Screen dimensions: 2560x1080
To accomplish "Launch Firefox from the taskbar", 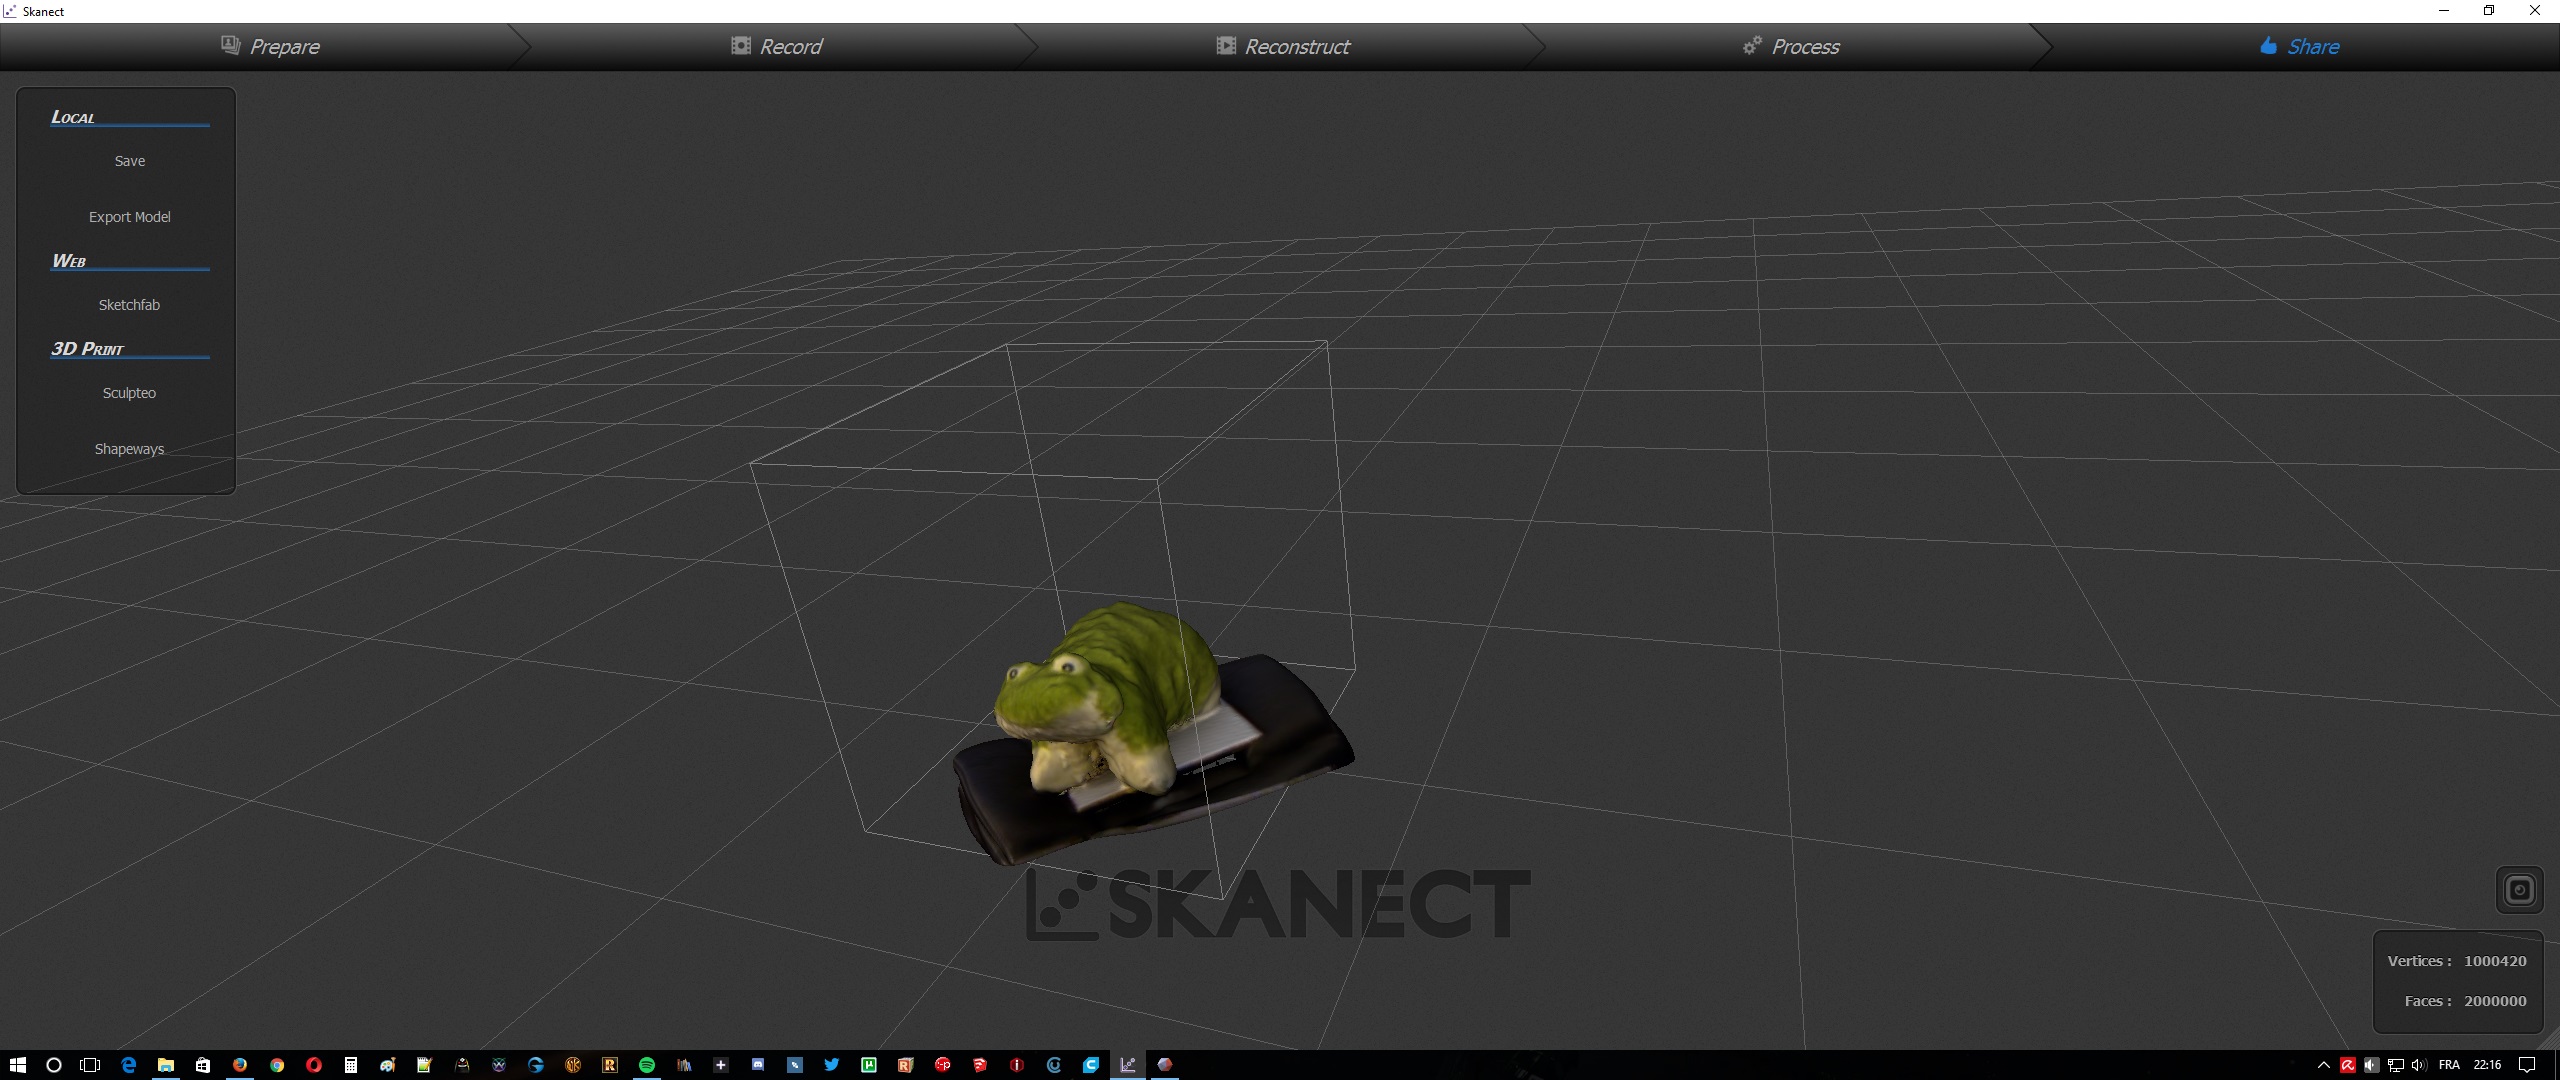I will [240, 1065].
